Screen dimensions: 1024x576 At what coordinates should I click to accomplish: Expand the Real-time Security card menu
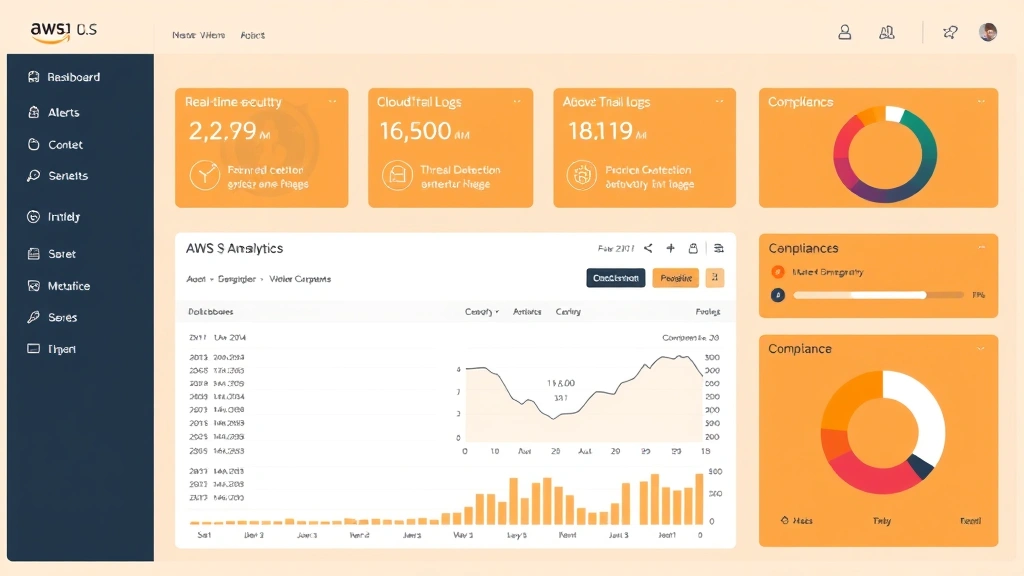tap(334, 101)
